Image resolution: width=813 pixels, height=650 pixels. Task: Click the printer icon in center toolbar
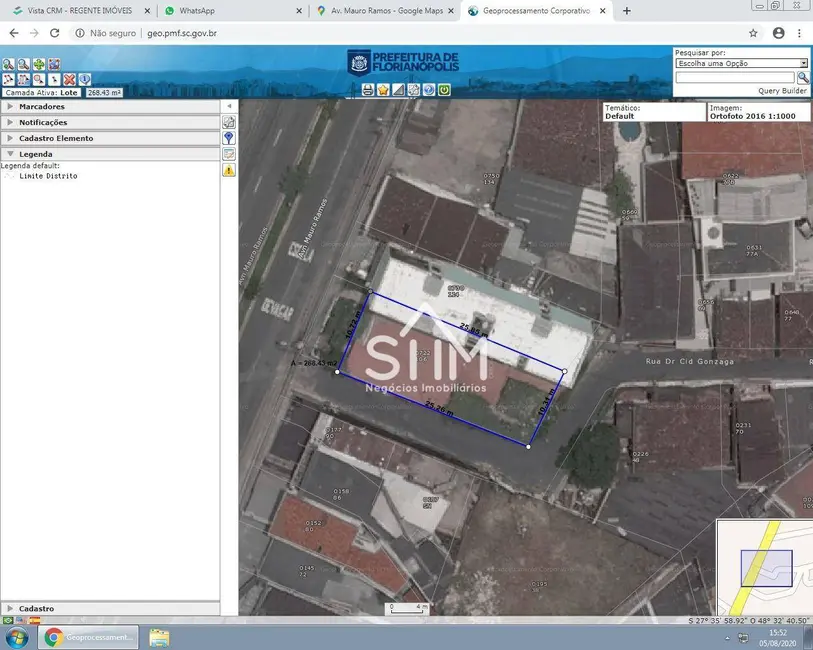click(x=368, y=90)
